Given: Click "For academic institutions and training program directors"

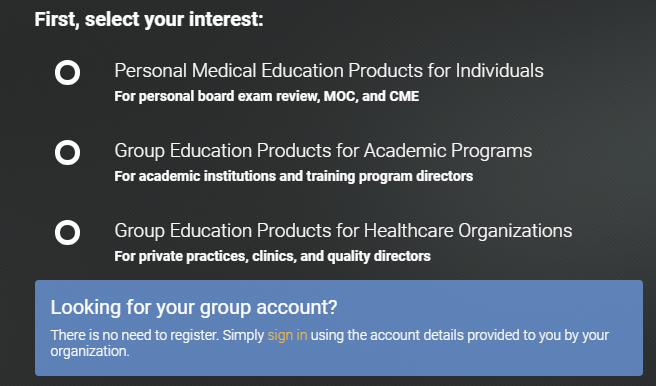Looking at the screenshot, I should (294, 176).
